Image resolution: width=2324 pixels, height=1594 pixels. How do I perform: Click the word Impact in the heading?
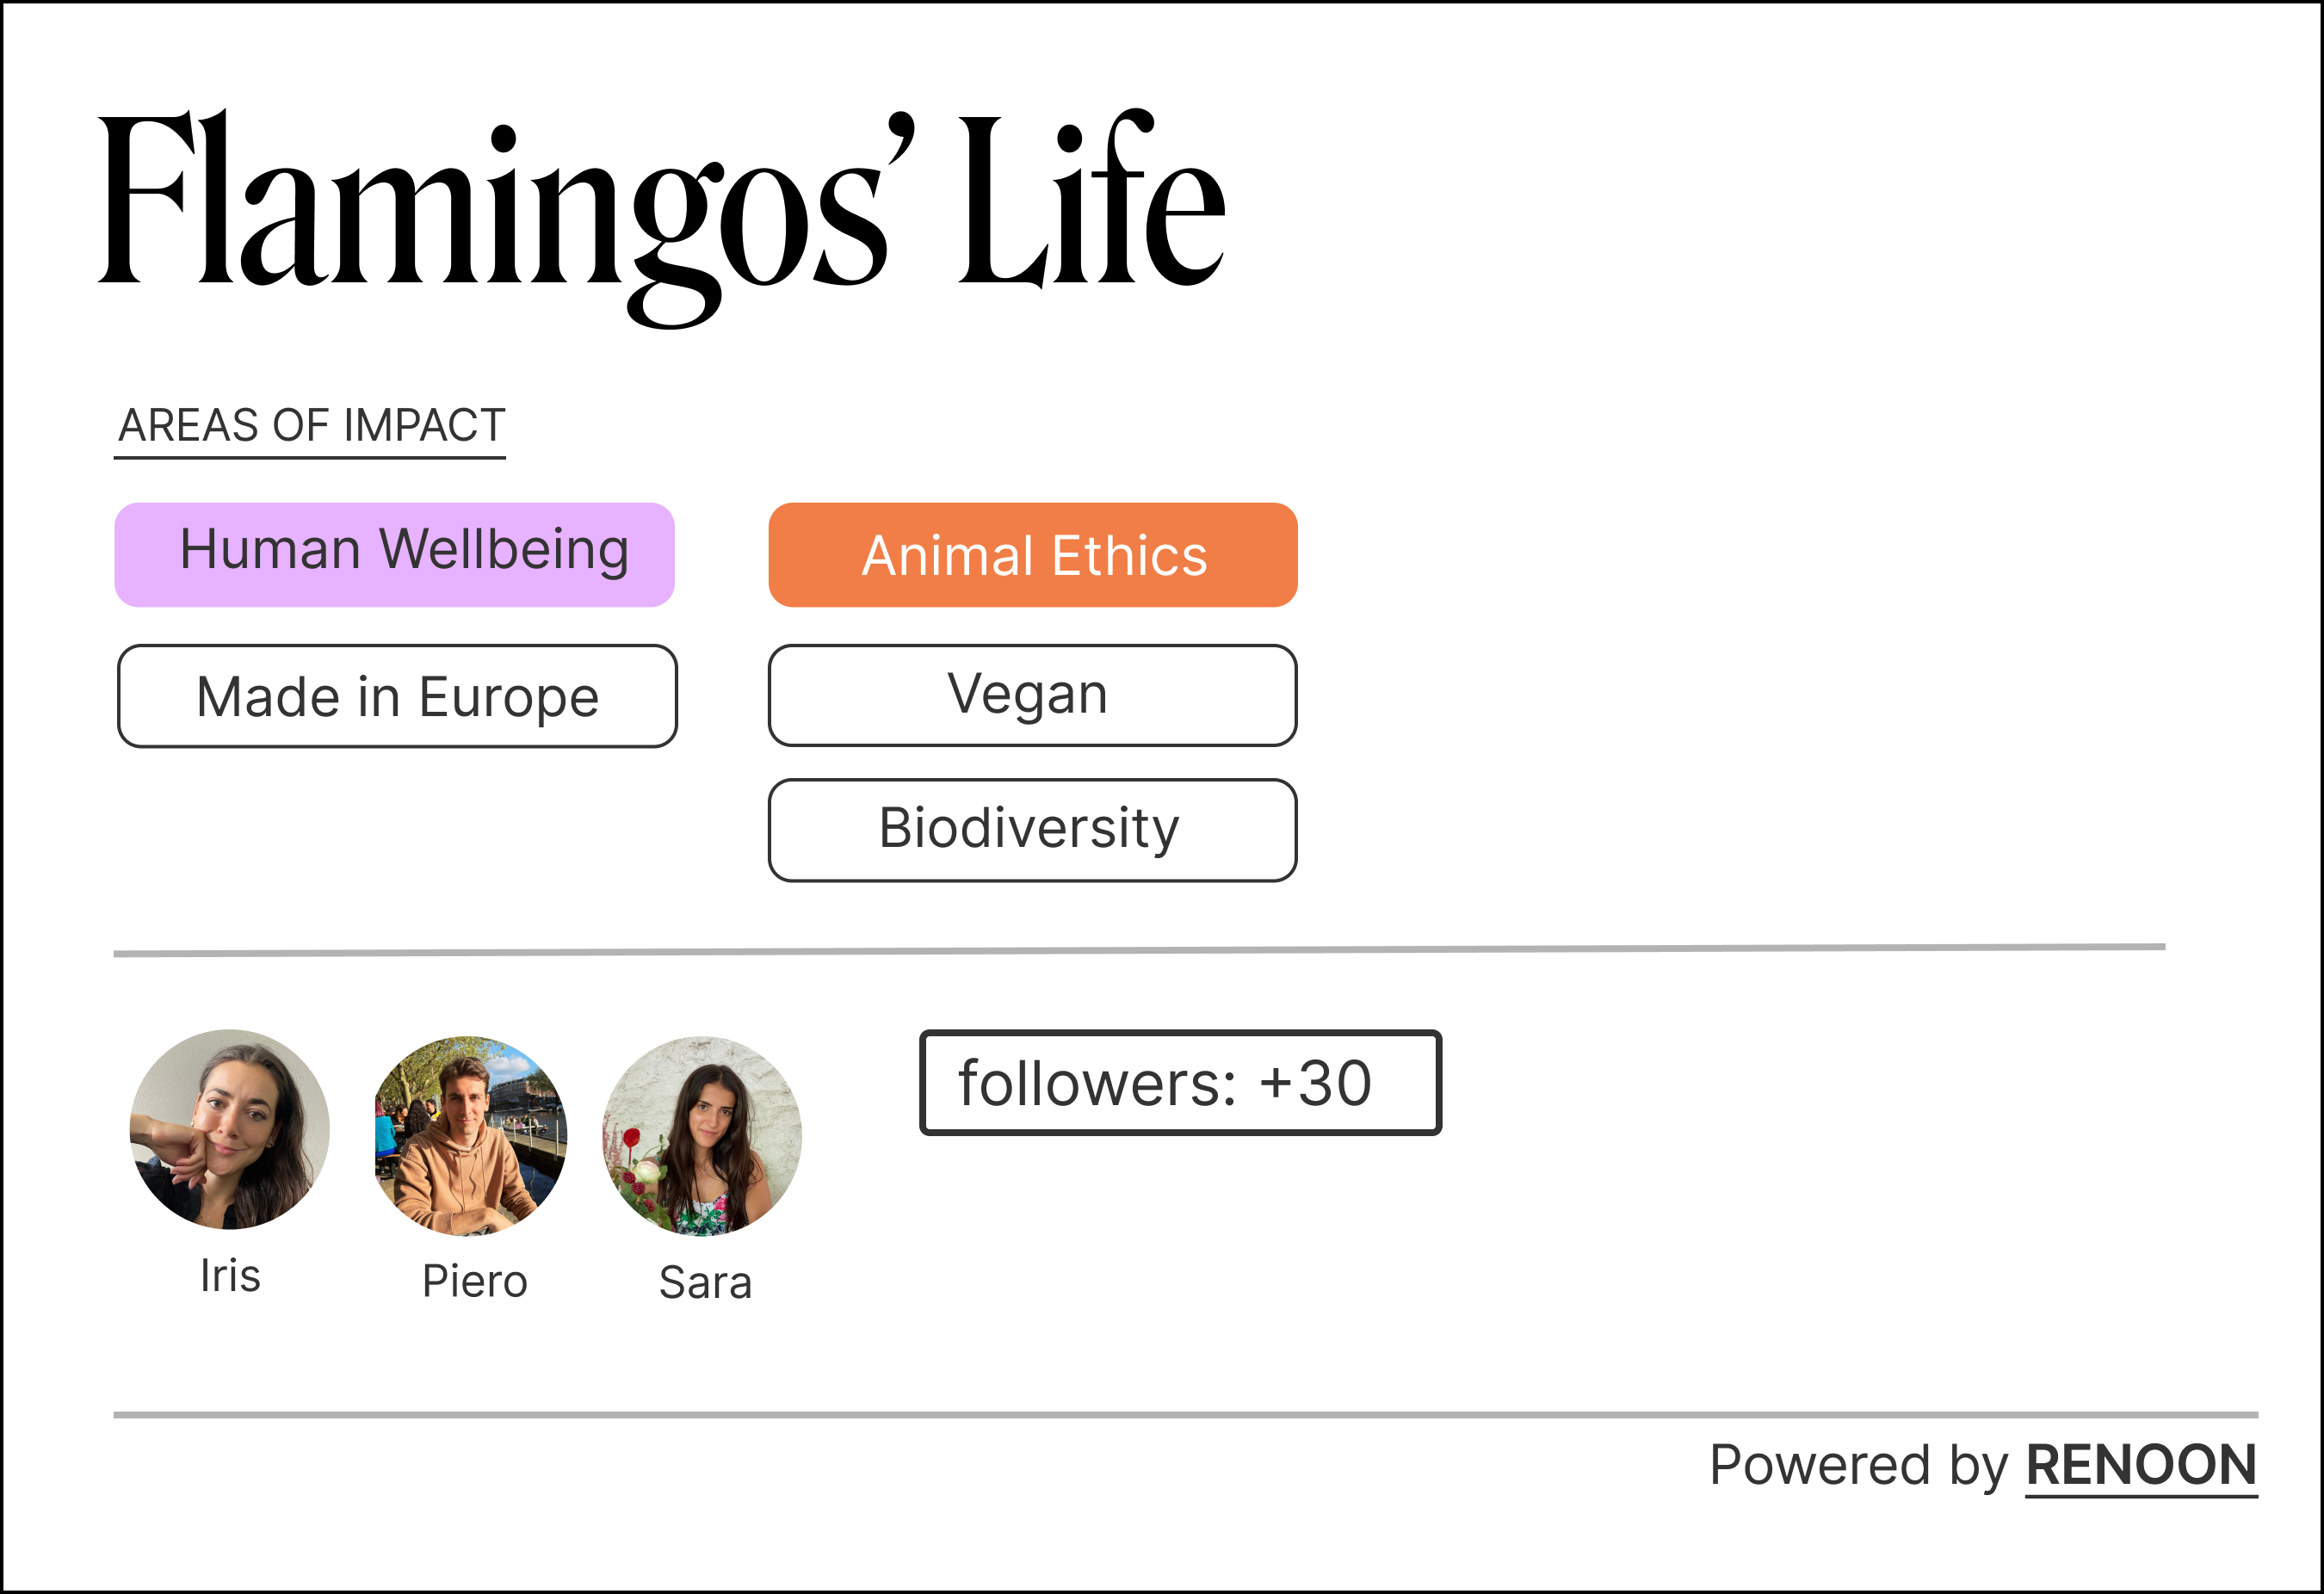click(x=424, y=426)
